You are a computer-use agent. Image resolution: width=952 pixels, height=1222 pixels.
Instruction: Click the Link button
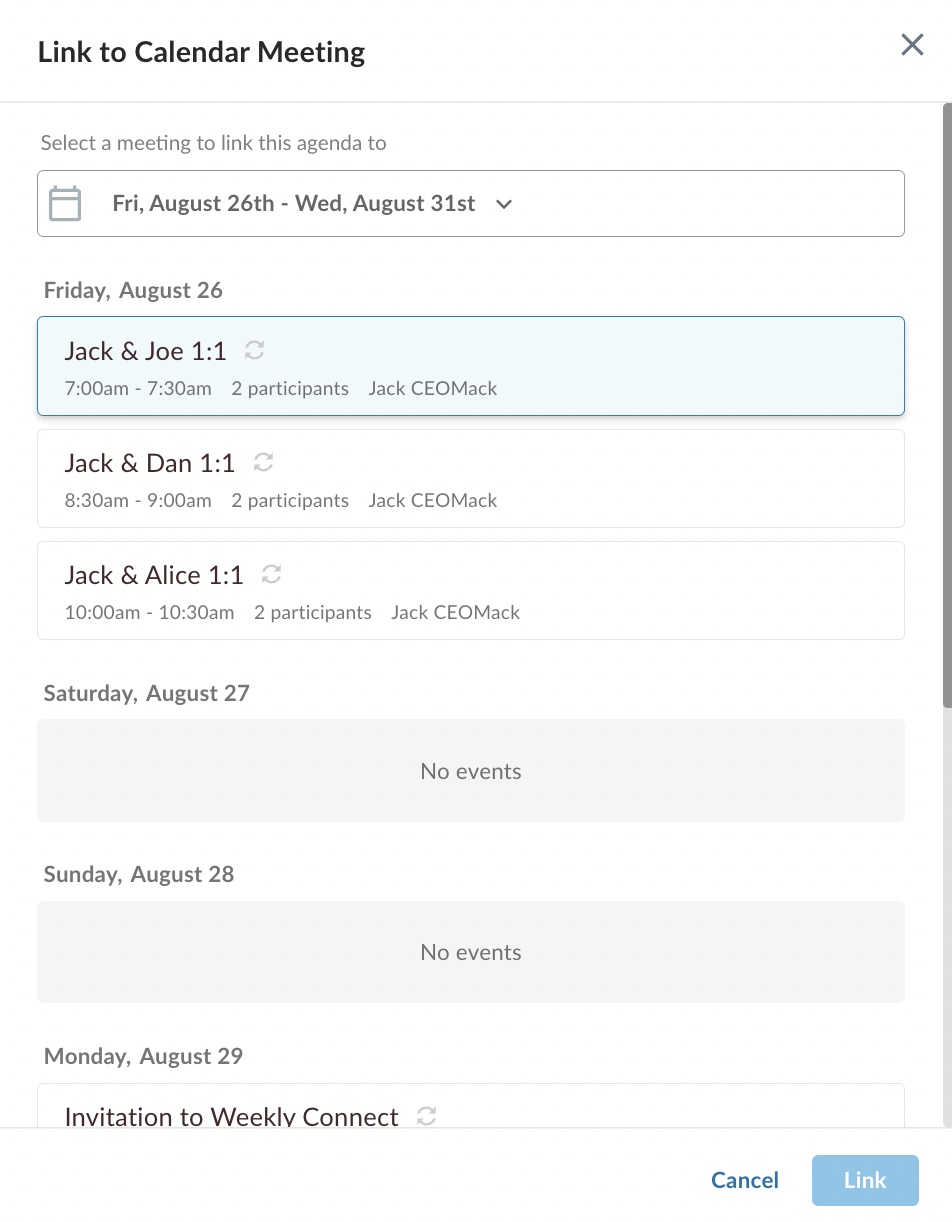coord(865,1180)
